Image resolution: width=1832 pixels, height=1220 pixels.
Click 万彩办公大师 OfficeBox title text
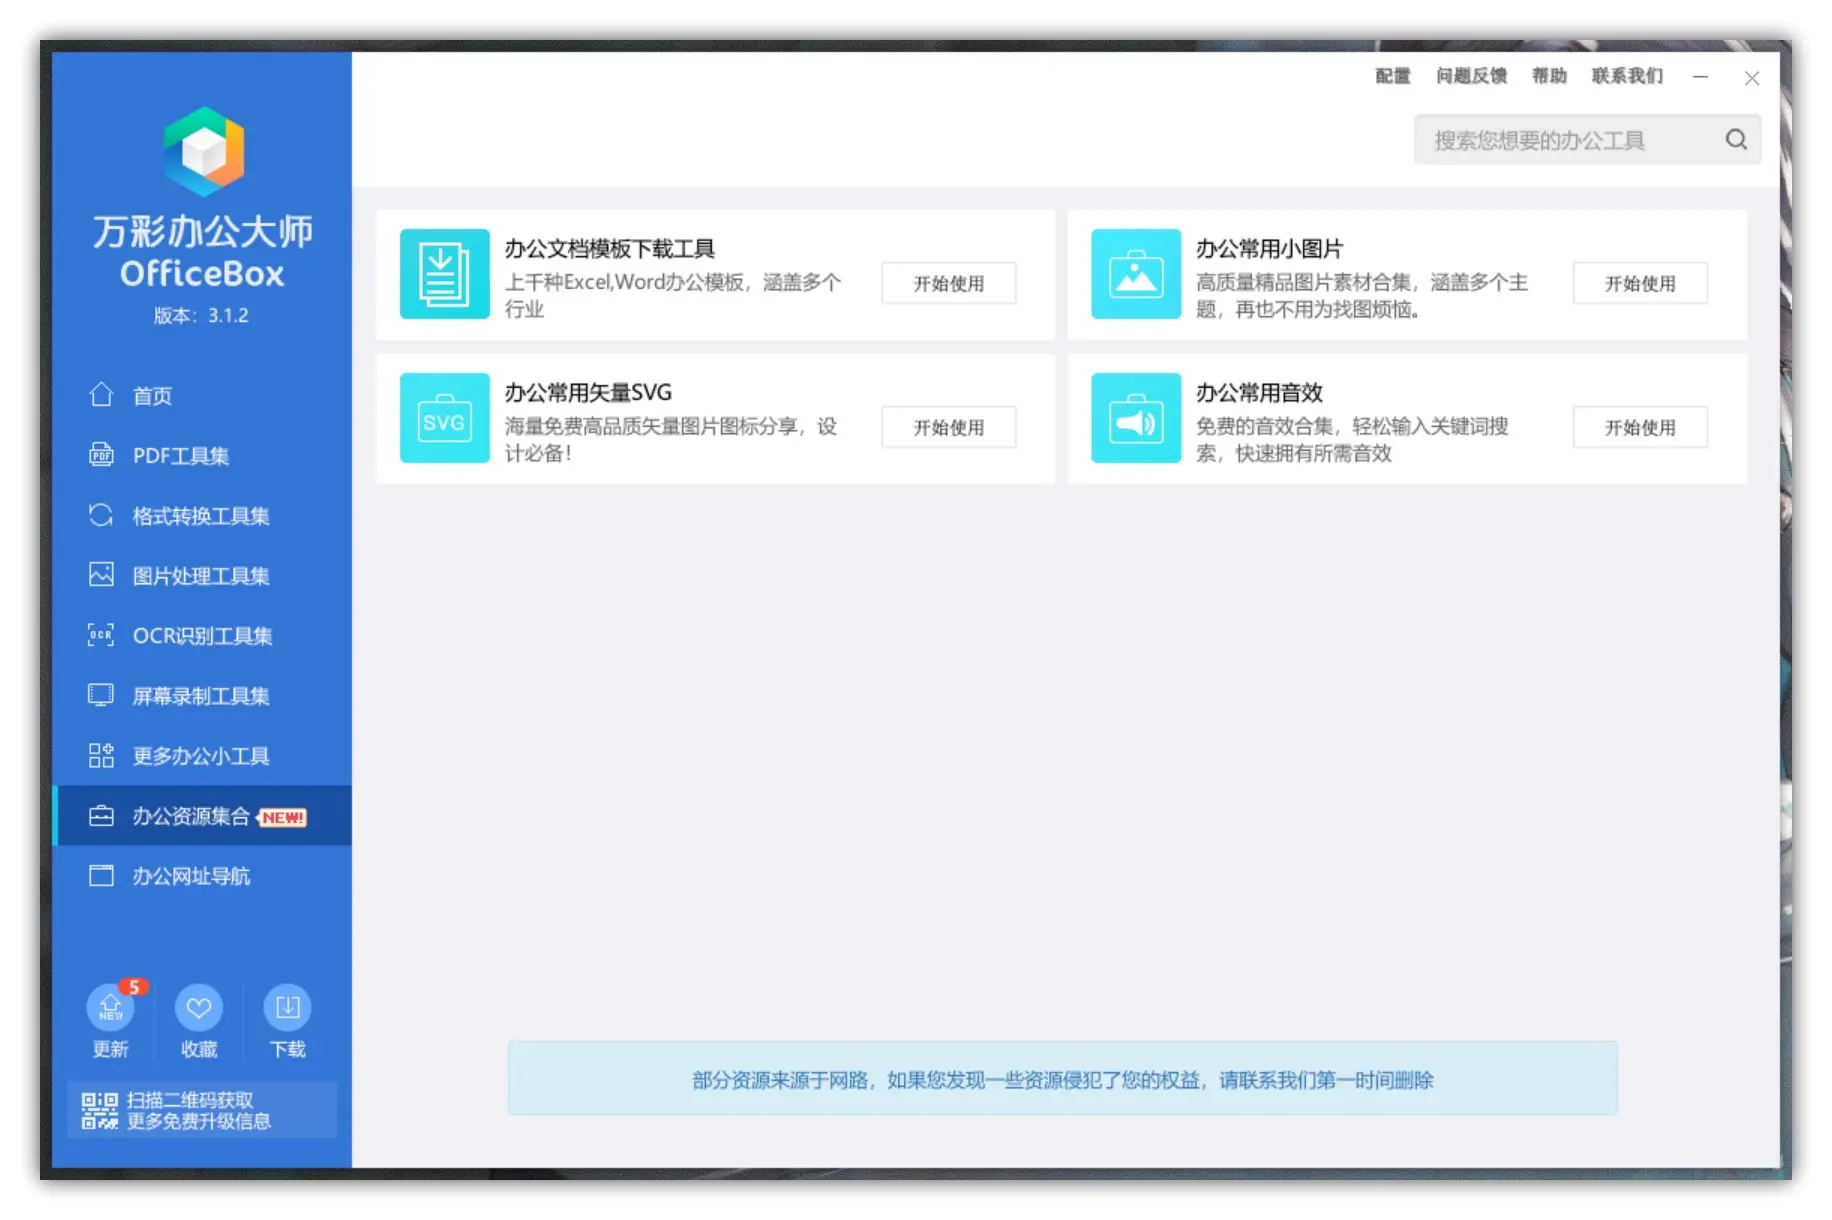point(202,251)
